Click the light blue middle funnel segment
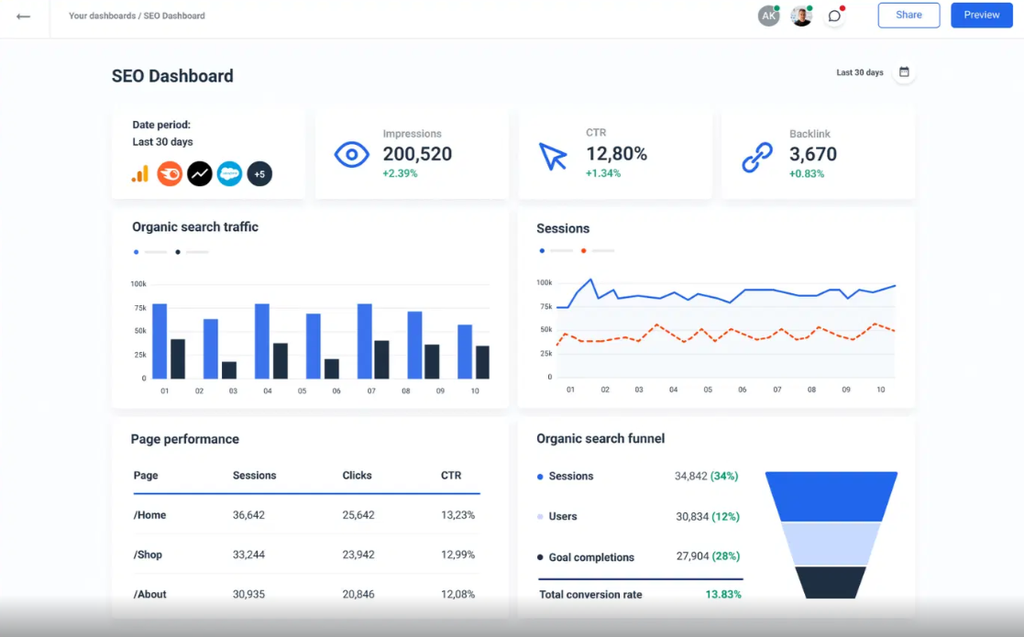The height and width of the screenshot is (637, 1024). point(831,544)
